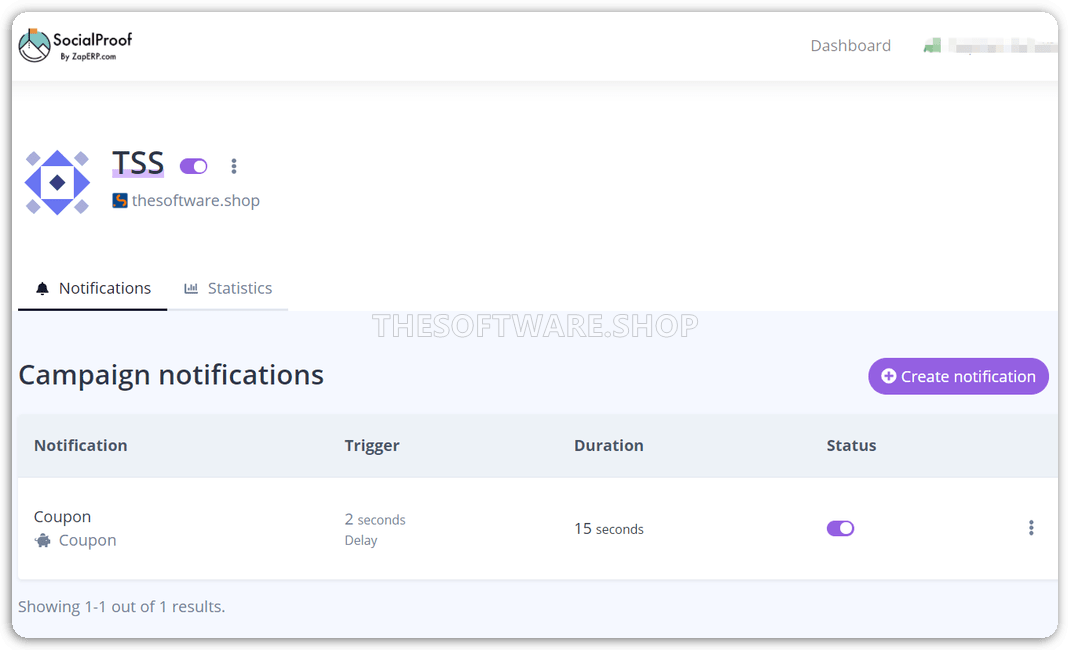The width and height of the screenshot is (1070, 650).
Task: Click the bell icon on Notifications tab
Action: click(42, 289)
